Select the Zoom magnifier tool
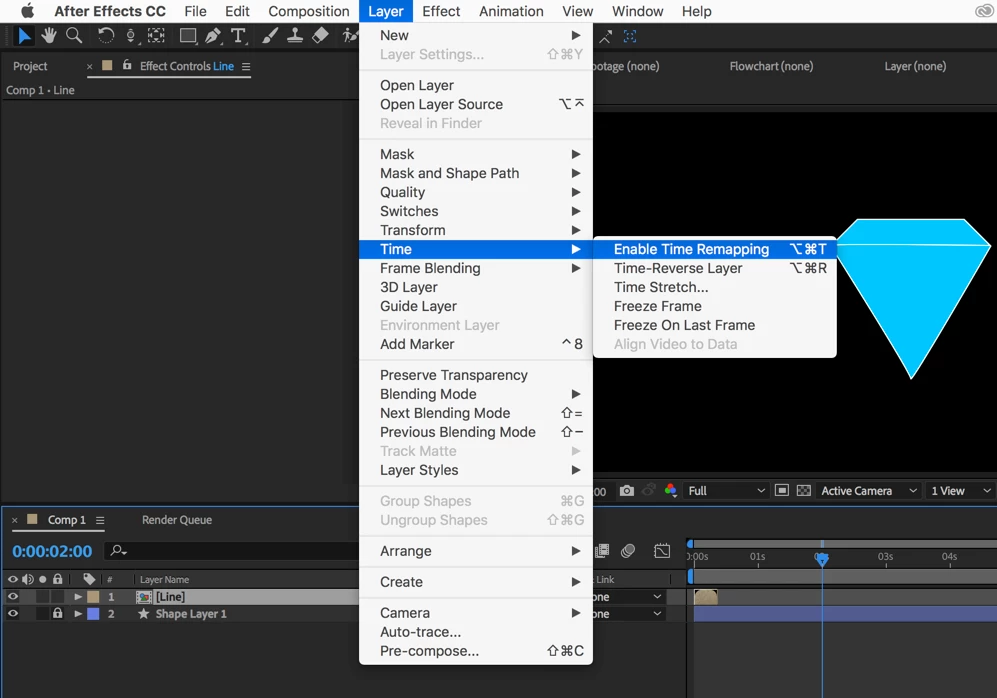 (74, 36)
